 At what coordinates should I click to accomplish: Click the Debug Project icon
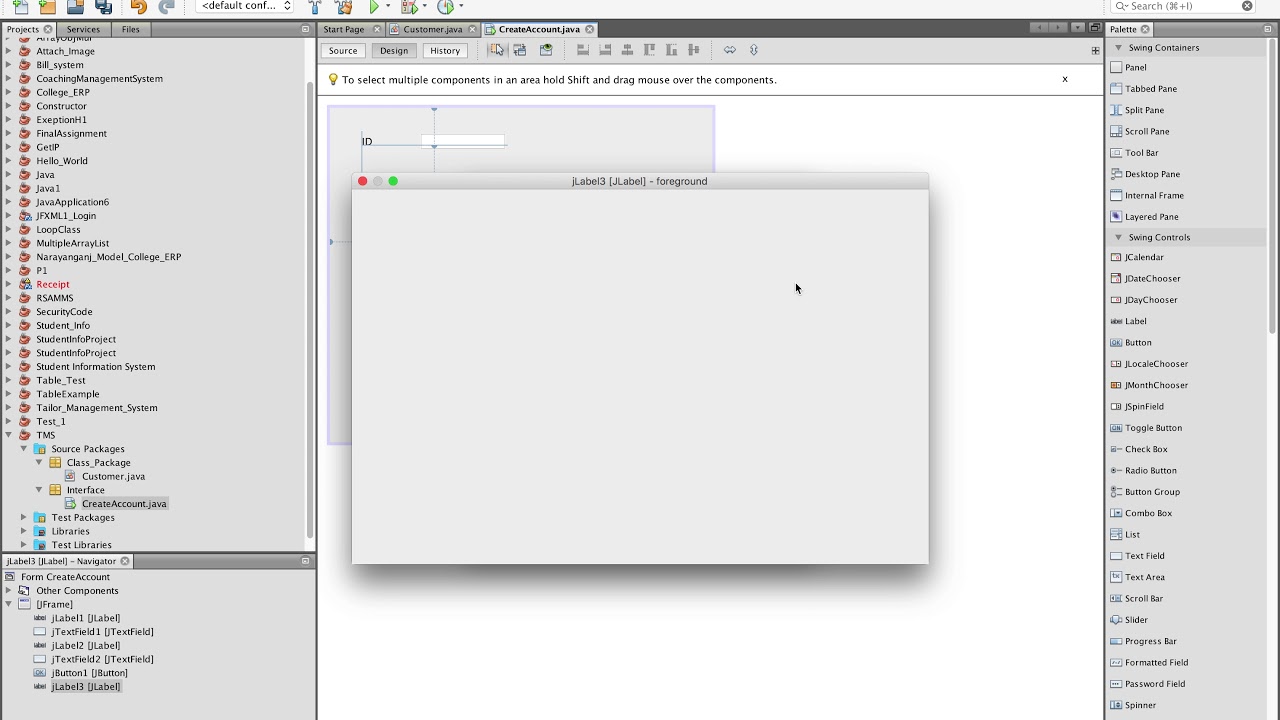point(408,6)
